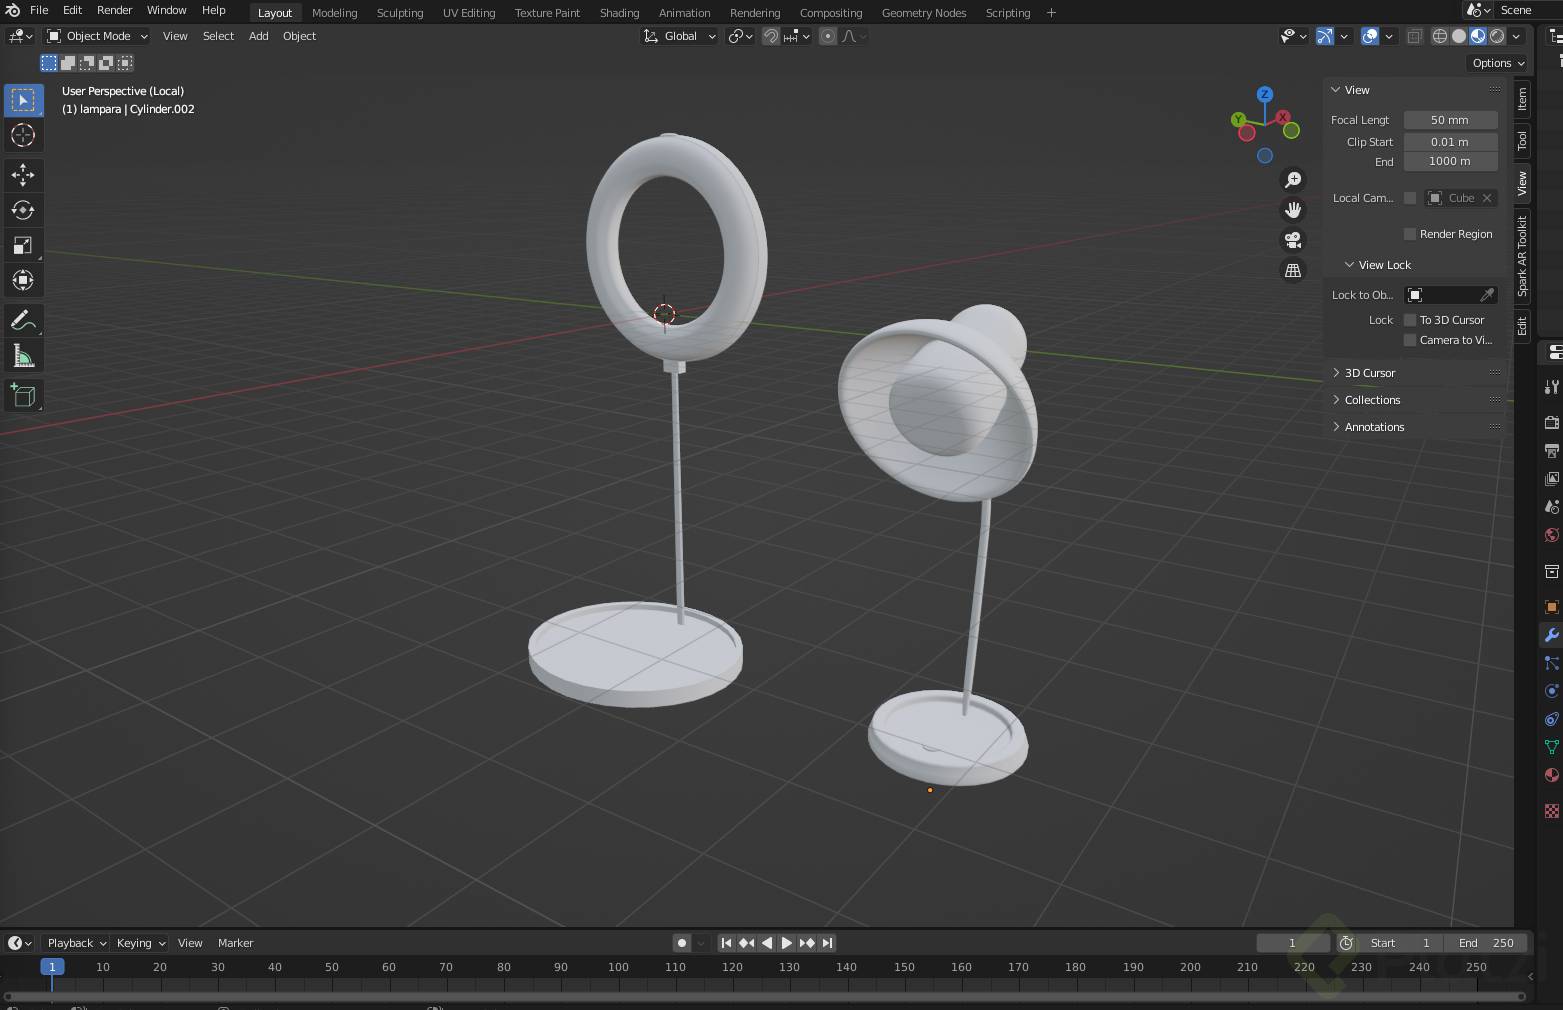The height and width of the screenshot is (1010, 1563).
Task: Open the Render menu
Action: click(114, 10)
